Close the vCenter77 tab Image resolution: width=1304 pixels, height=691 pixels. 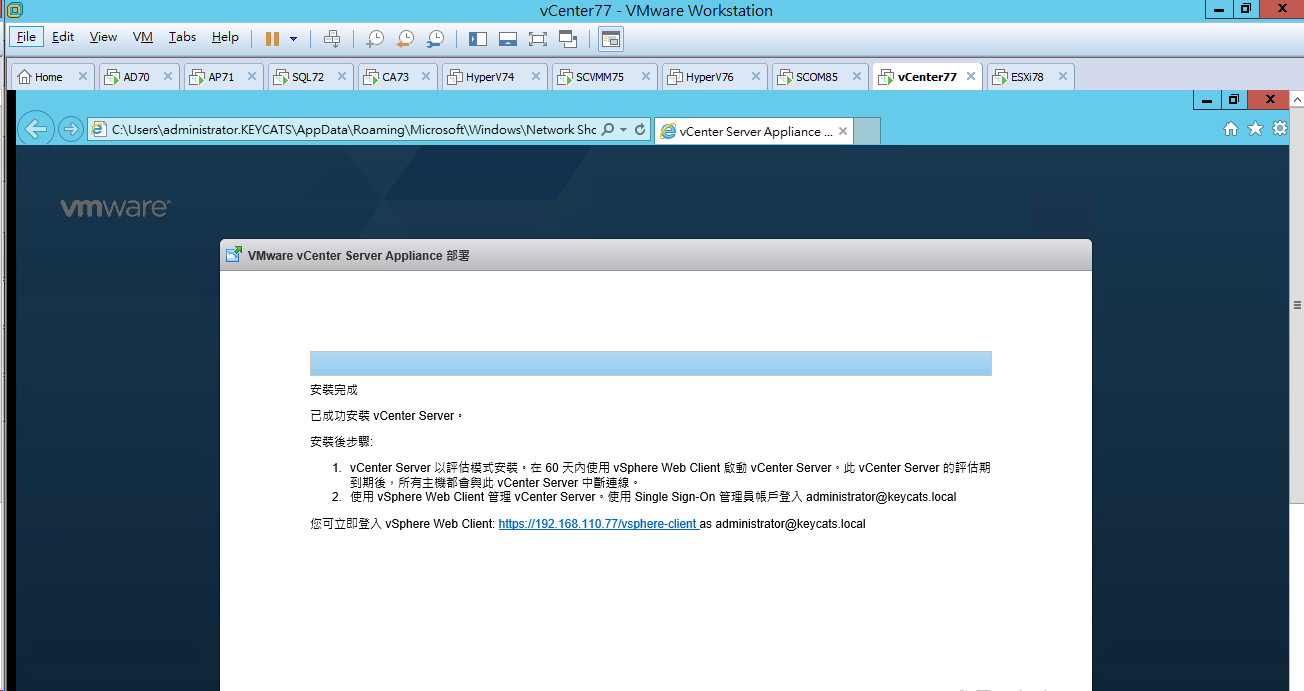click(x=970, y=76)
